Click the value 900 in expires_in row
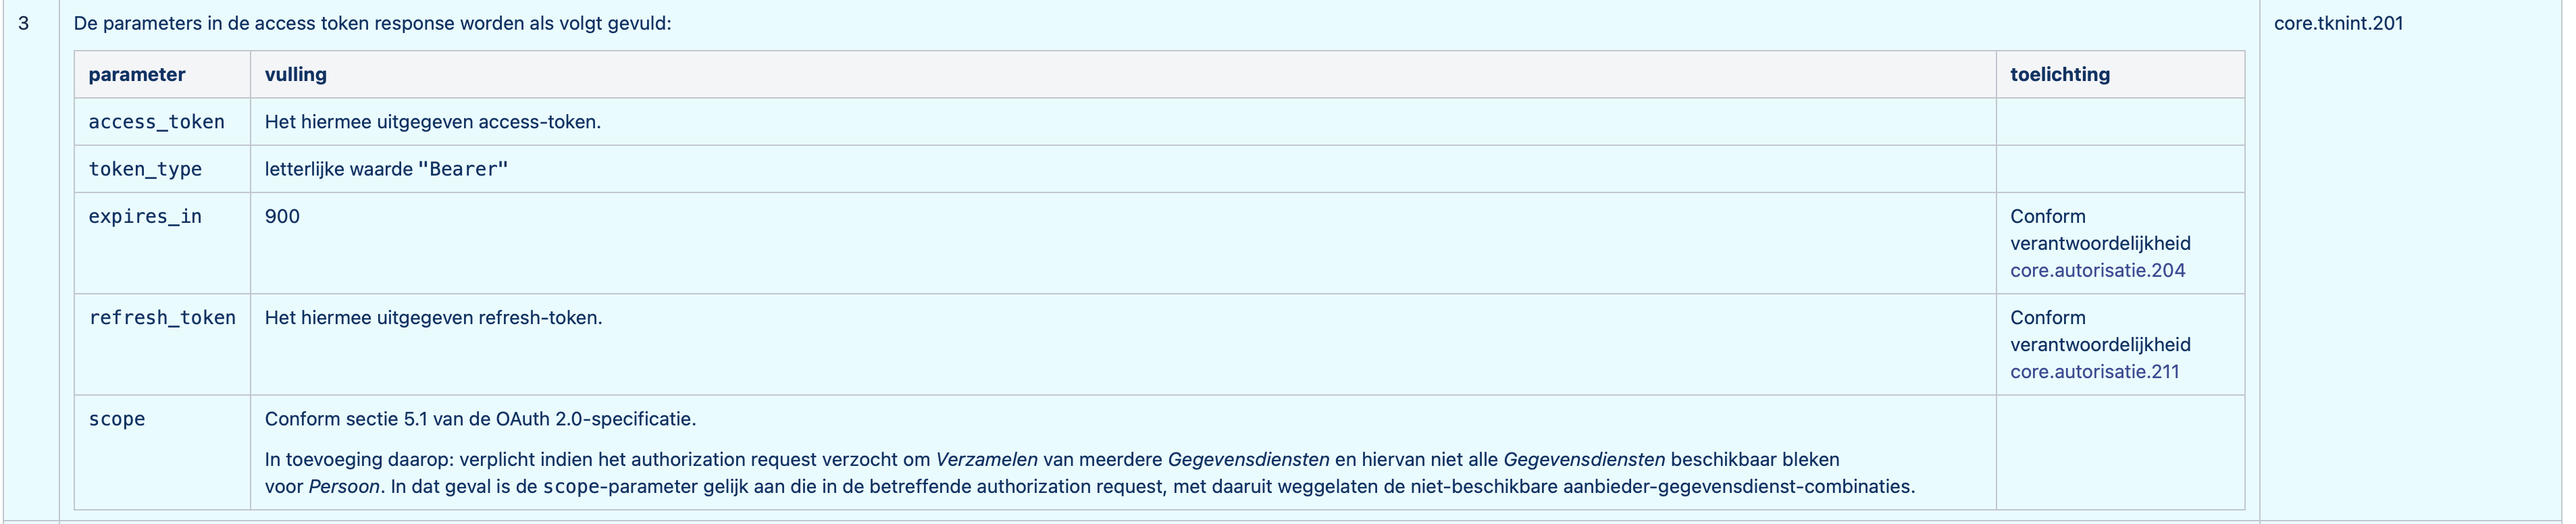The width and height of the screenshot is (2576, 524). point(282,217)
